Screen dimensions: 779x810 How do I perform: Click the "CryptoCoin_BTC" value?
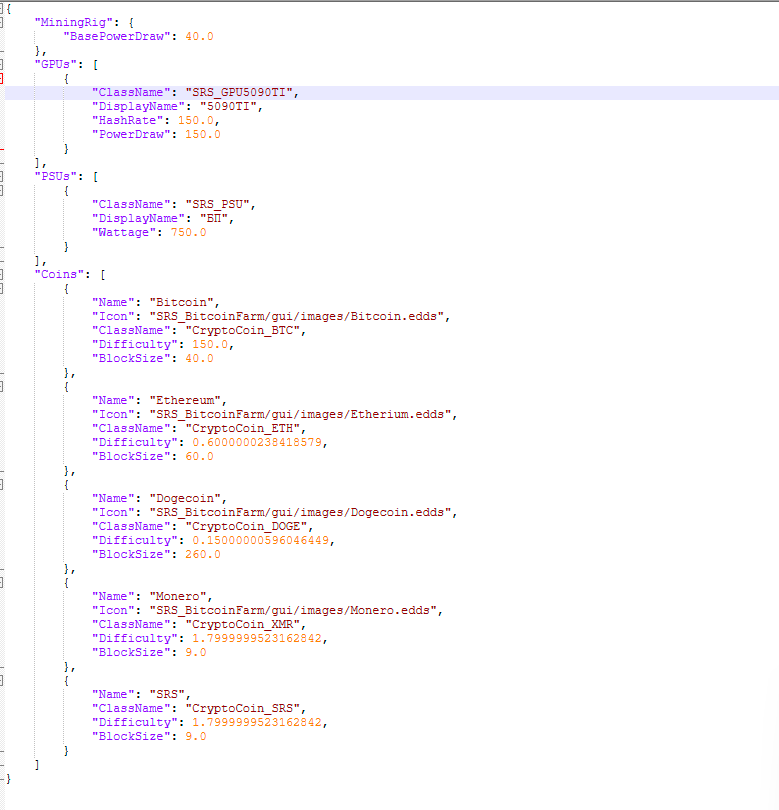pyautogui.click(x=242, y=330)
